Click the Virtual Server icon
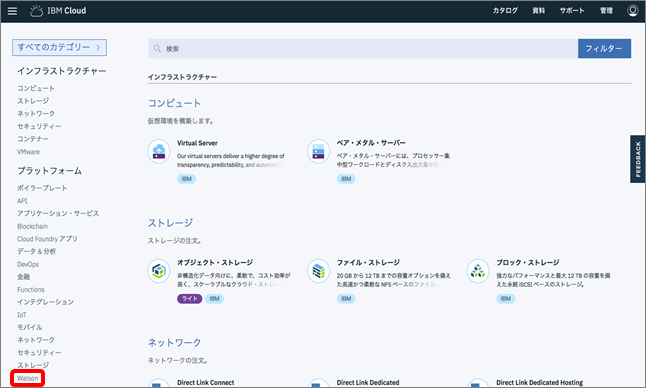 (x=159, y=151)
